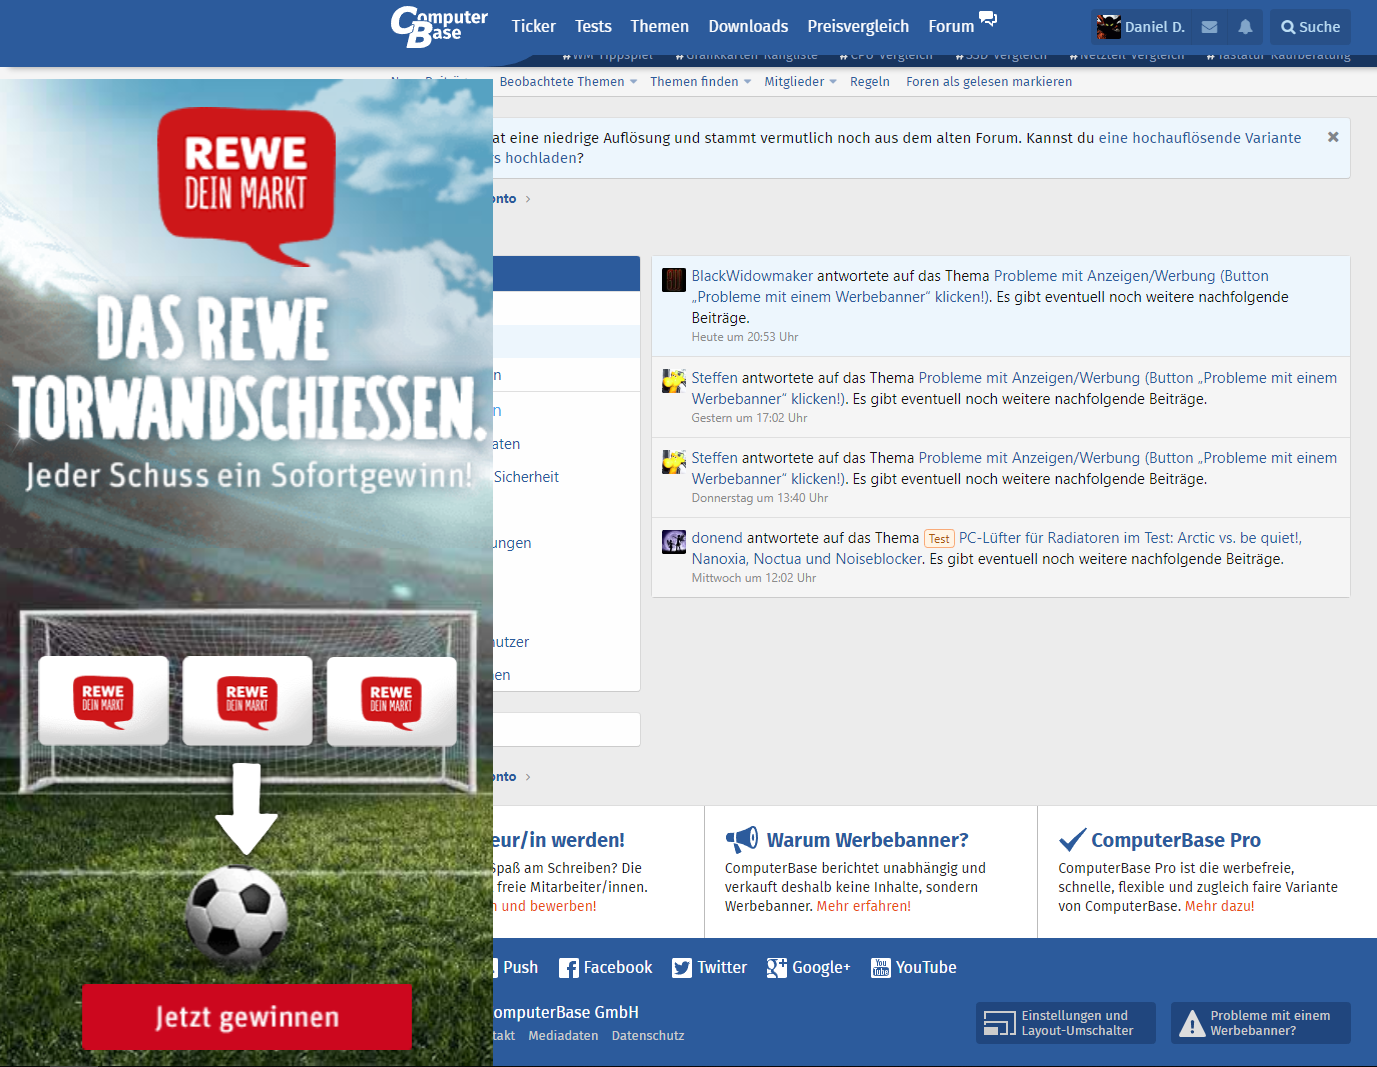This screenshot has width=1377, height=1067.
Task: Open the ComputerBase logo homepage
Action: click(x=439, y=27)
